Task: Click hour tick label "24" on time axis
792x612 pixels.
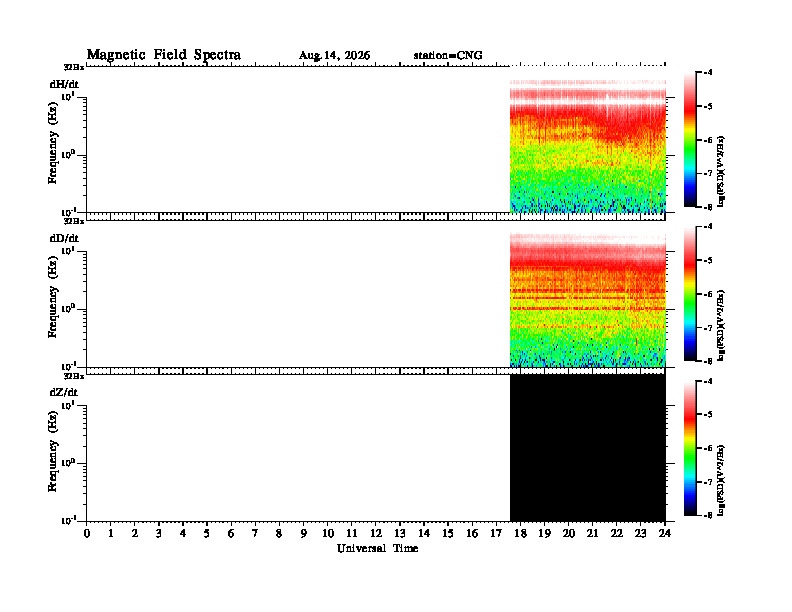Action: pos(665,534)
